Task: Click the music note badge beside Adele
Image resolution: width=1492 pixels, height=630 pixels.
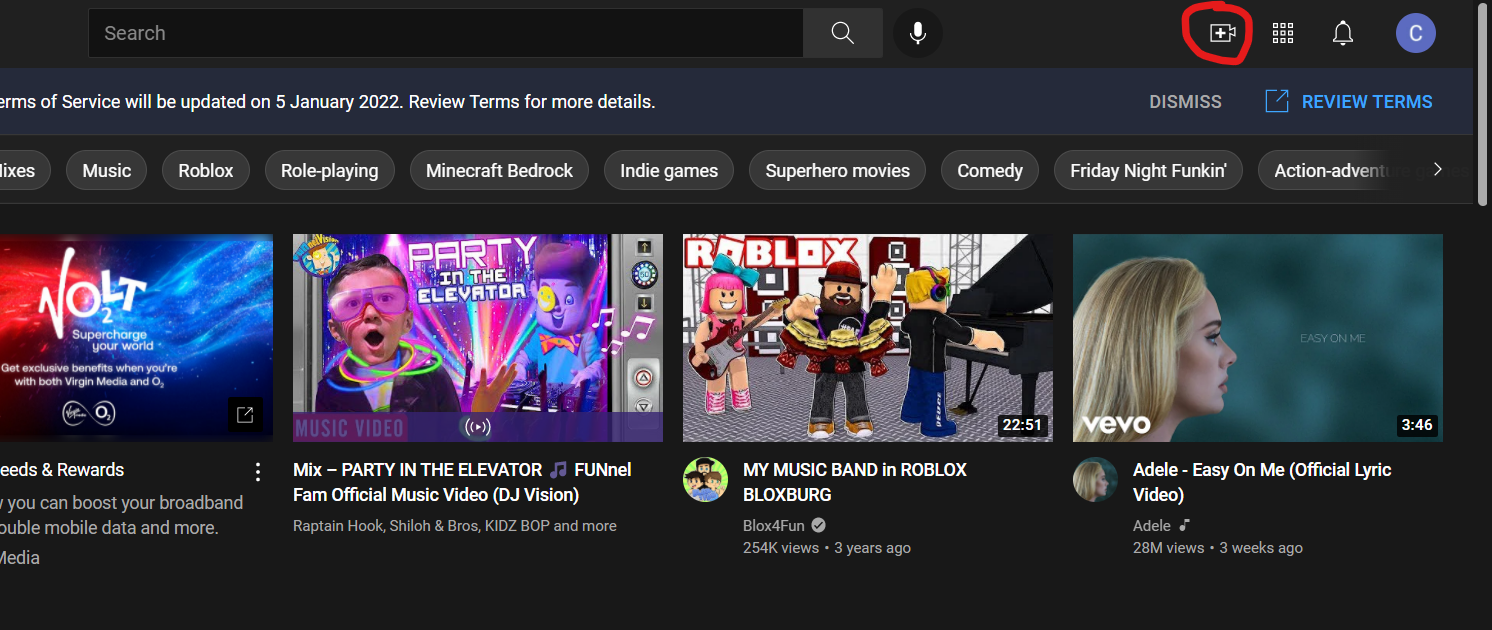Action: tap(1185, 525)
